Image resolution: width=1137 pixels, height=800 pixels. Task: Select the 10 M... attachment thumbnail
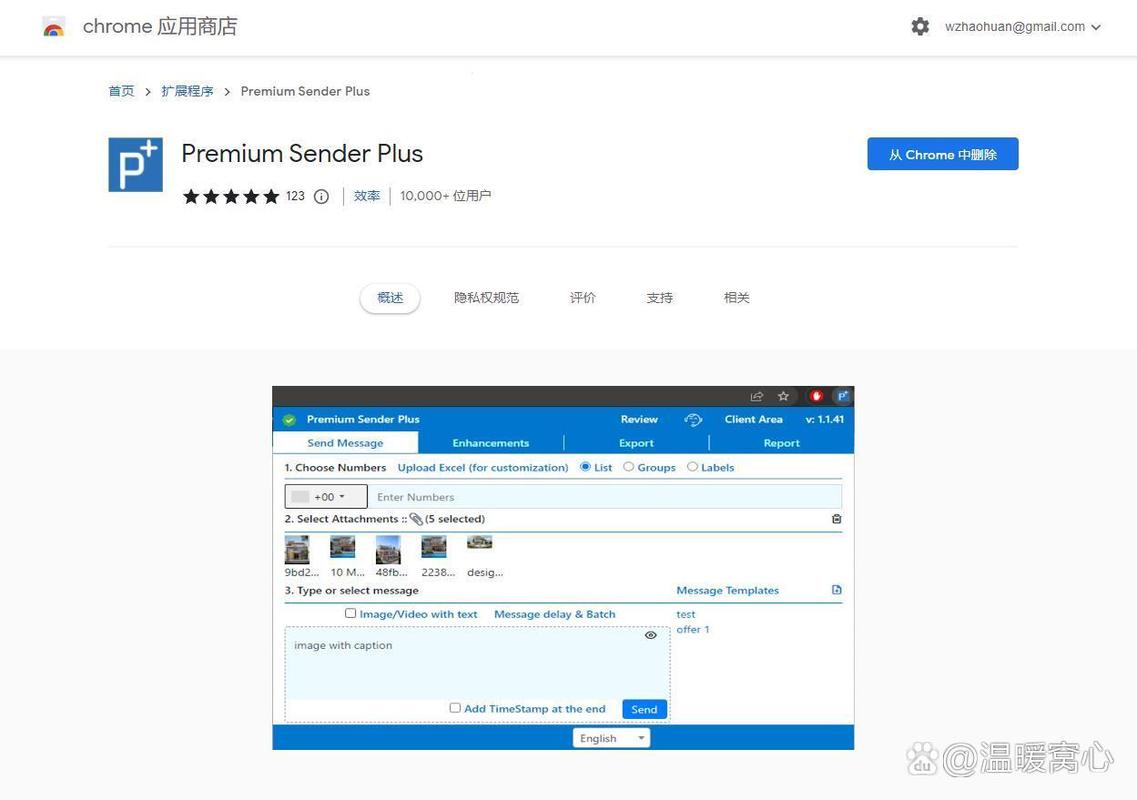(x=343, y=546)
